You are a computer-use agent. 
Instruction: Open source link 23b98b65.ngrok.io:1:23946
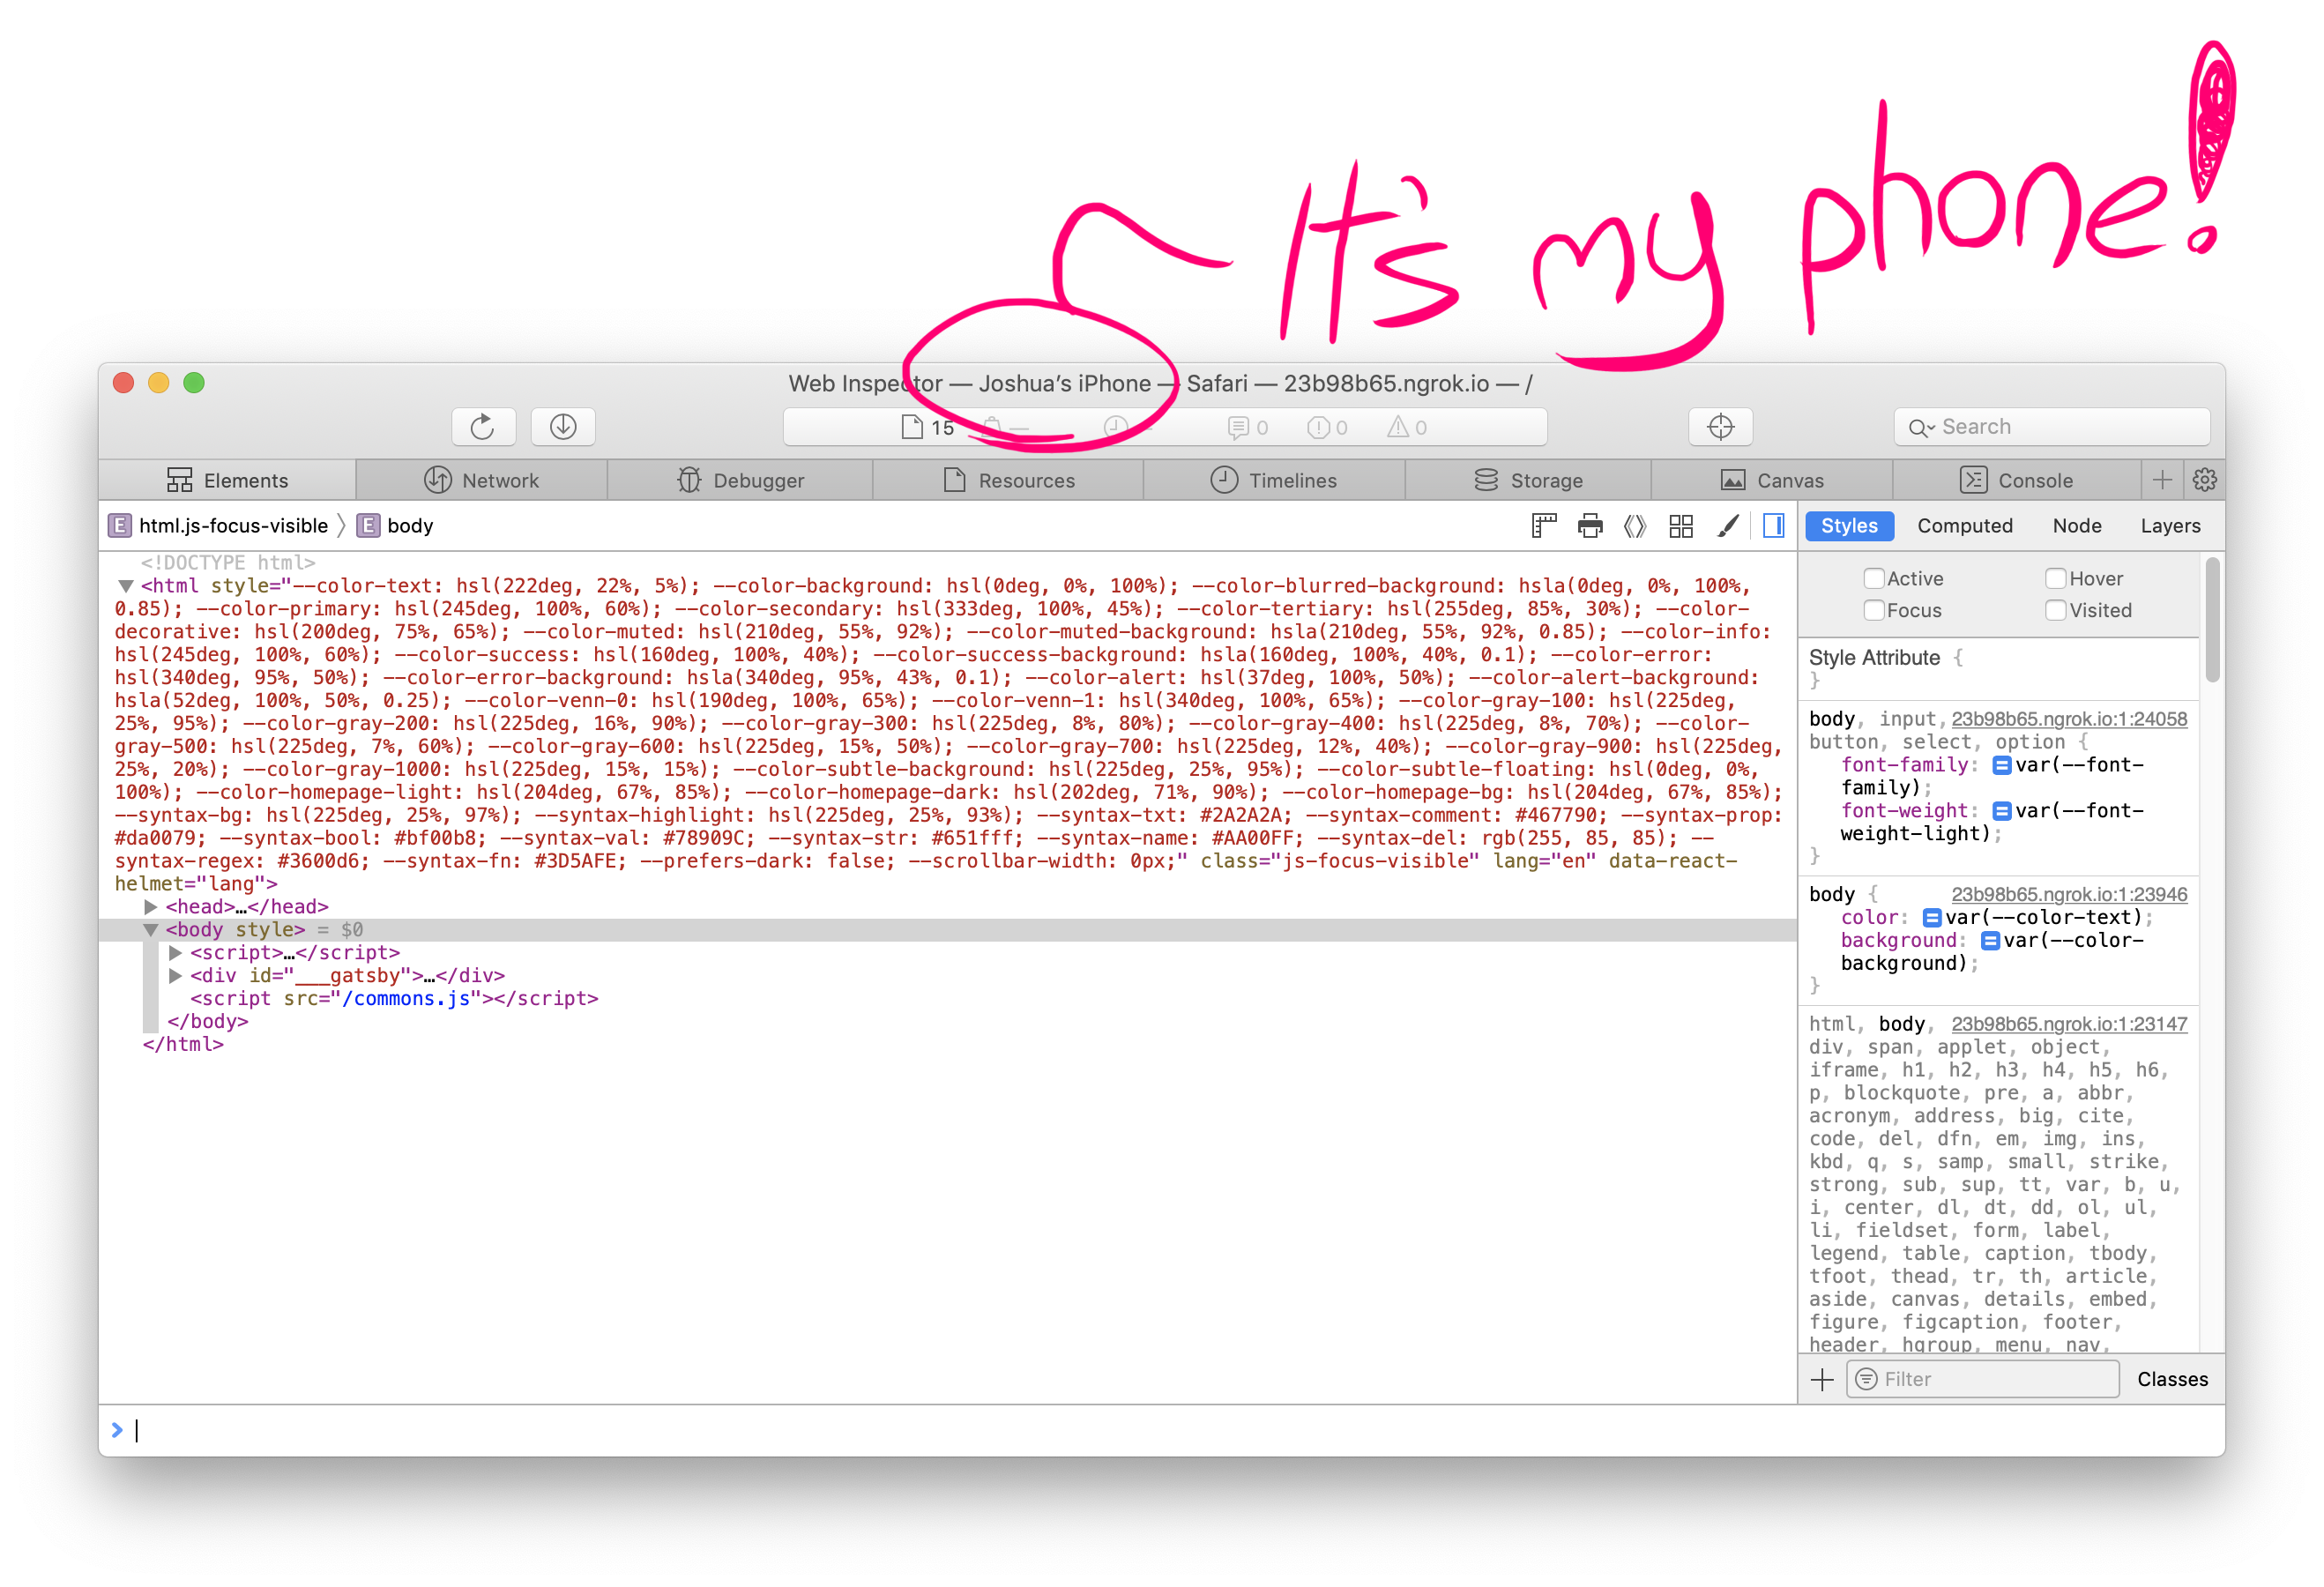(2069, 894)
